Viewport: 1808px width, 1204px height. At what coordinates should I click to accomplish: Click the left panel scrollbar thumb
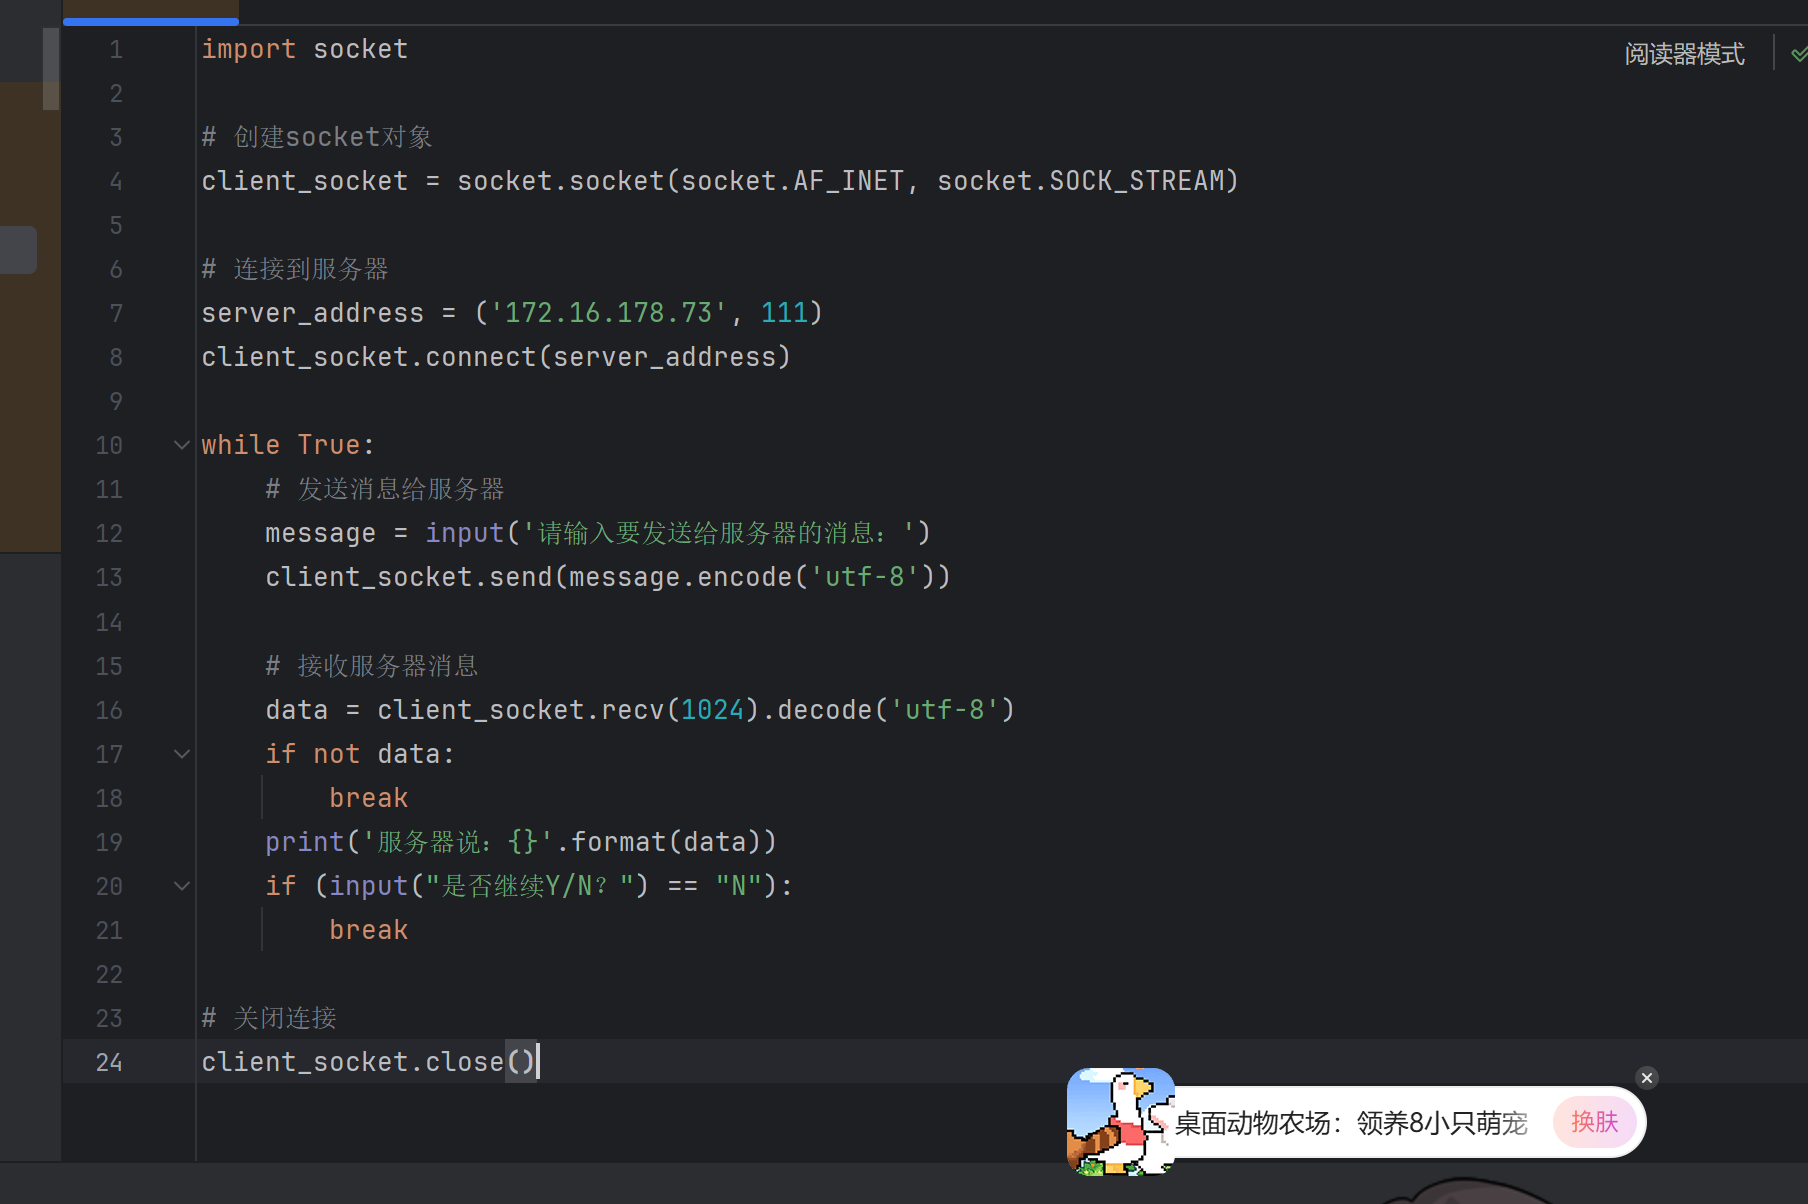(51, 68)
